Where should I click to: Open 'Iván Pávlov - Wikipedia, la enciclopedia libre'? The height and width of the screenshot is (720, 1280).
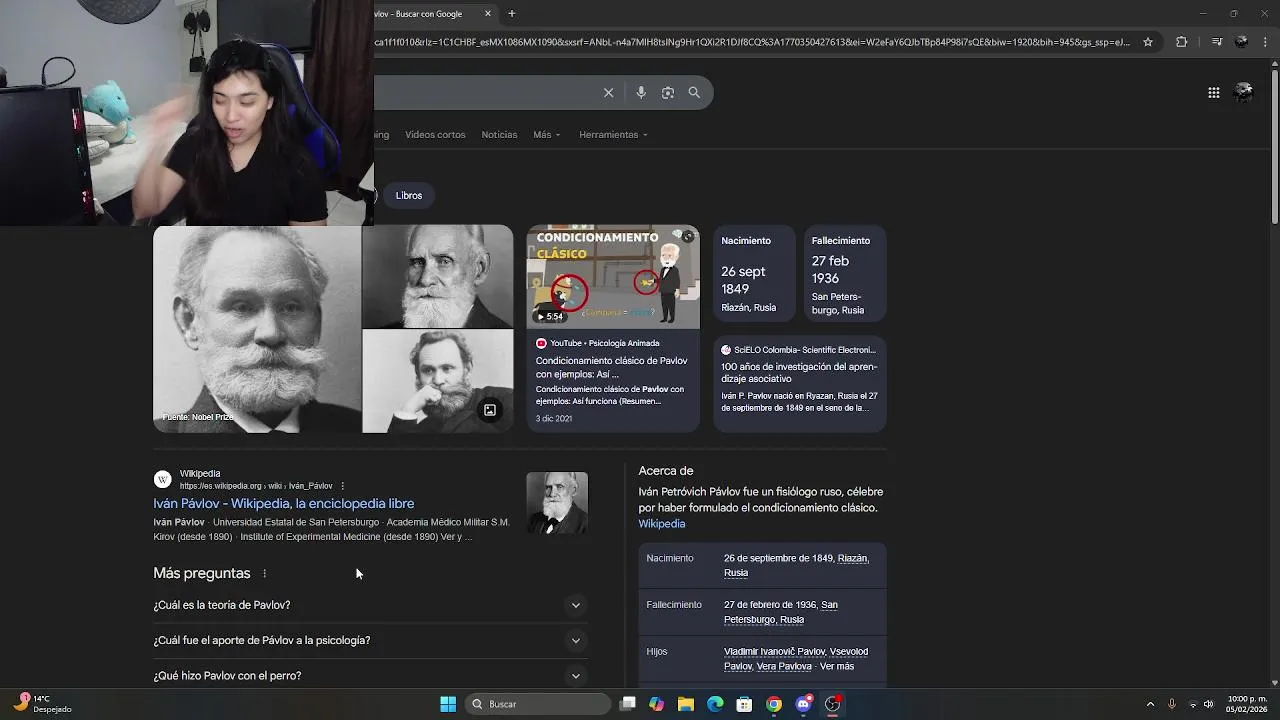click(x=284, y=503)
